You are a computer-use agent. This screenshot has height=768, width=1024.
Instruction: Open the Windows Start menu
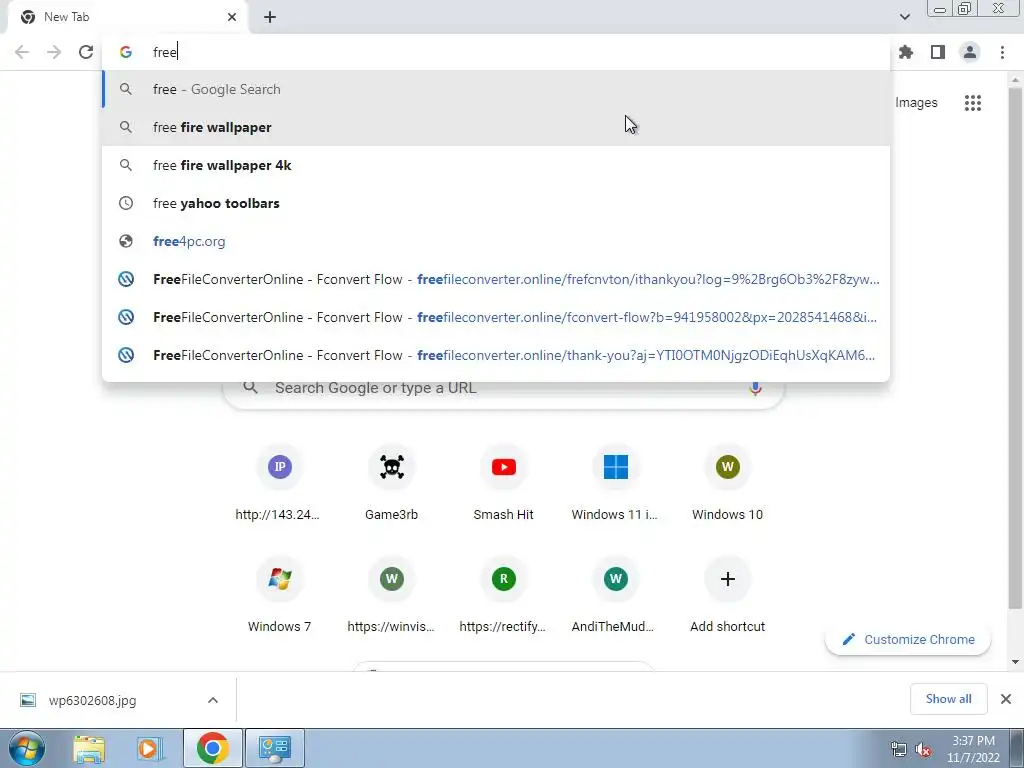coord(27,748)
